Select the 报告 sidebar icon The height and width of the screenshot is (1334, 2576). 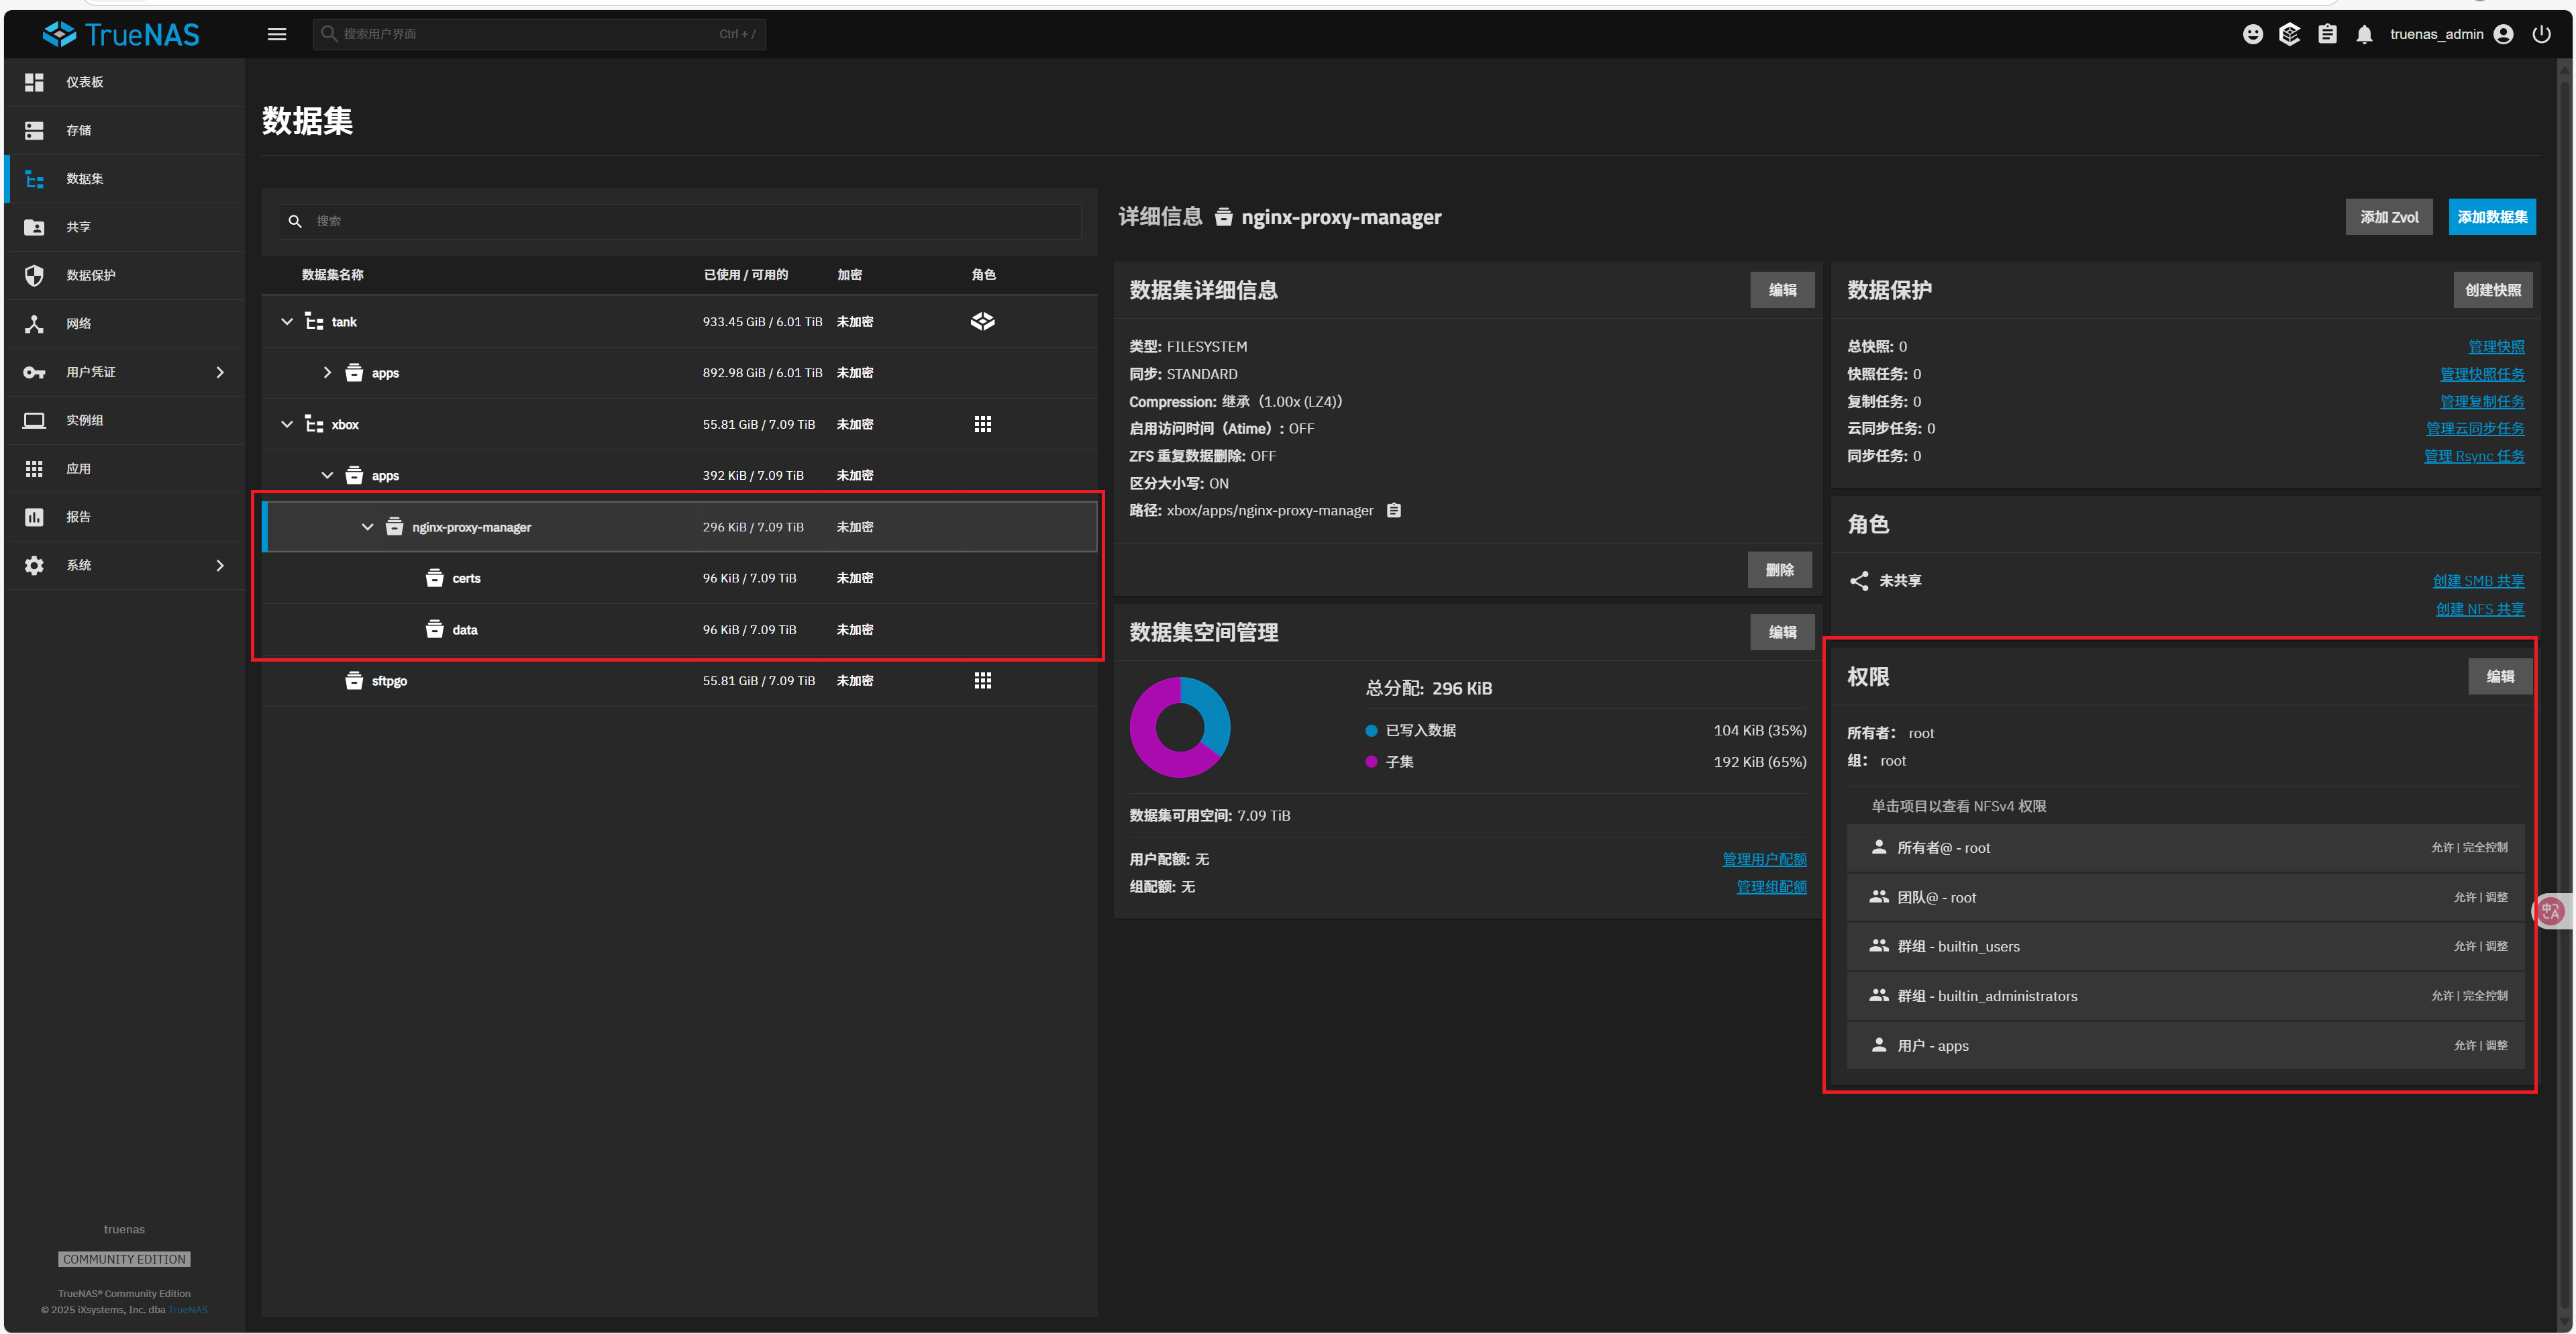tap(34, 516)
